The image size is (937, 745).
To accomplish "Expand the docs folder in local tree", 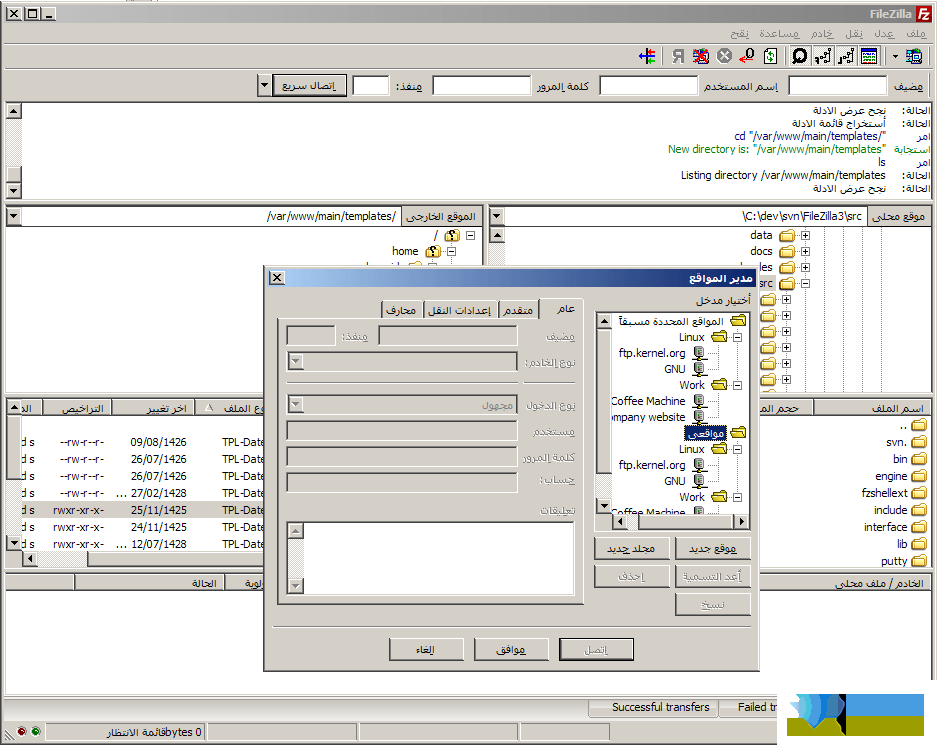I will click(x=806, y=252).
